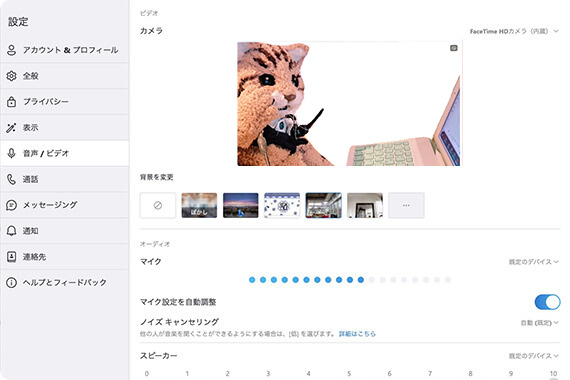Click the info icon beside ヘルプとフィードバック
The width and height of the screenshot is (570, 380).
[x=12, y=283]
